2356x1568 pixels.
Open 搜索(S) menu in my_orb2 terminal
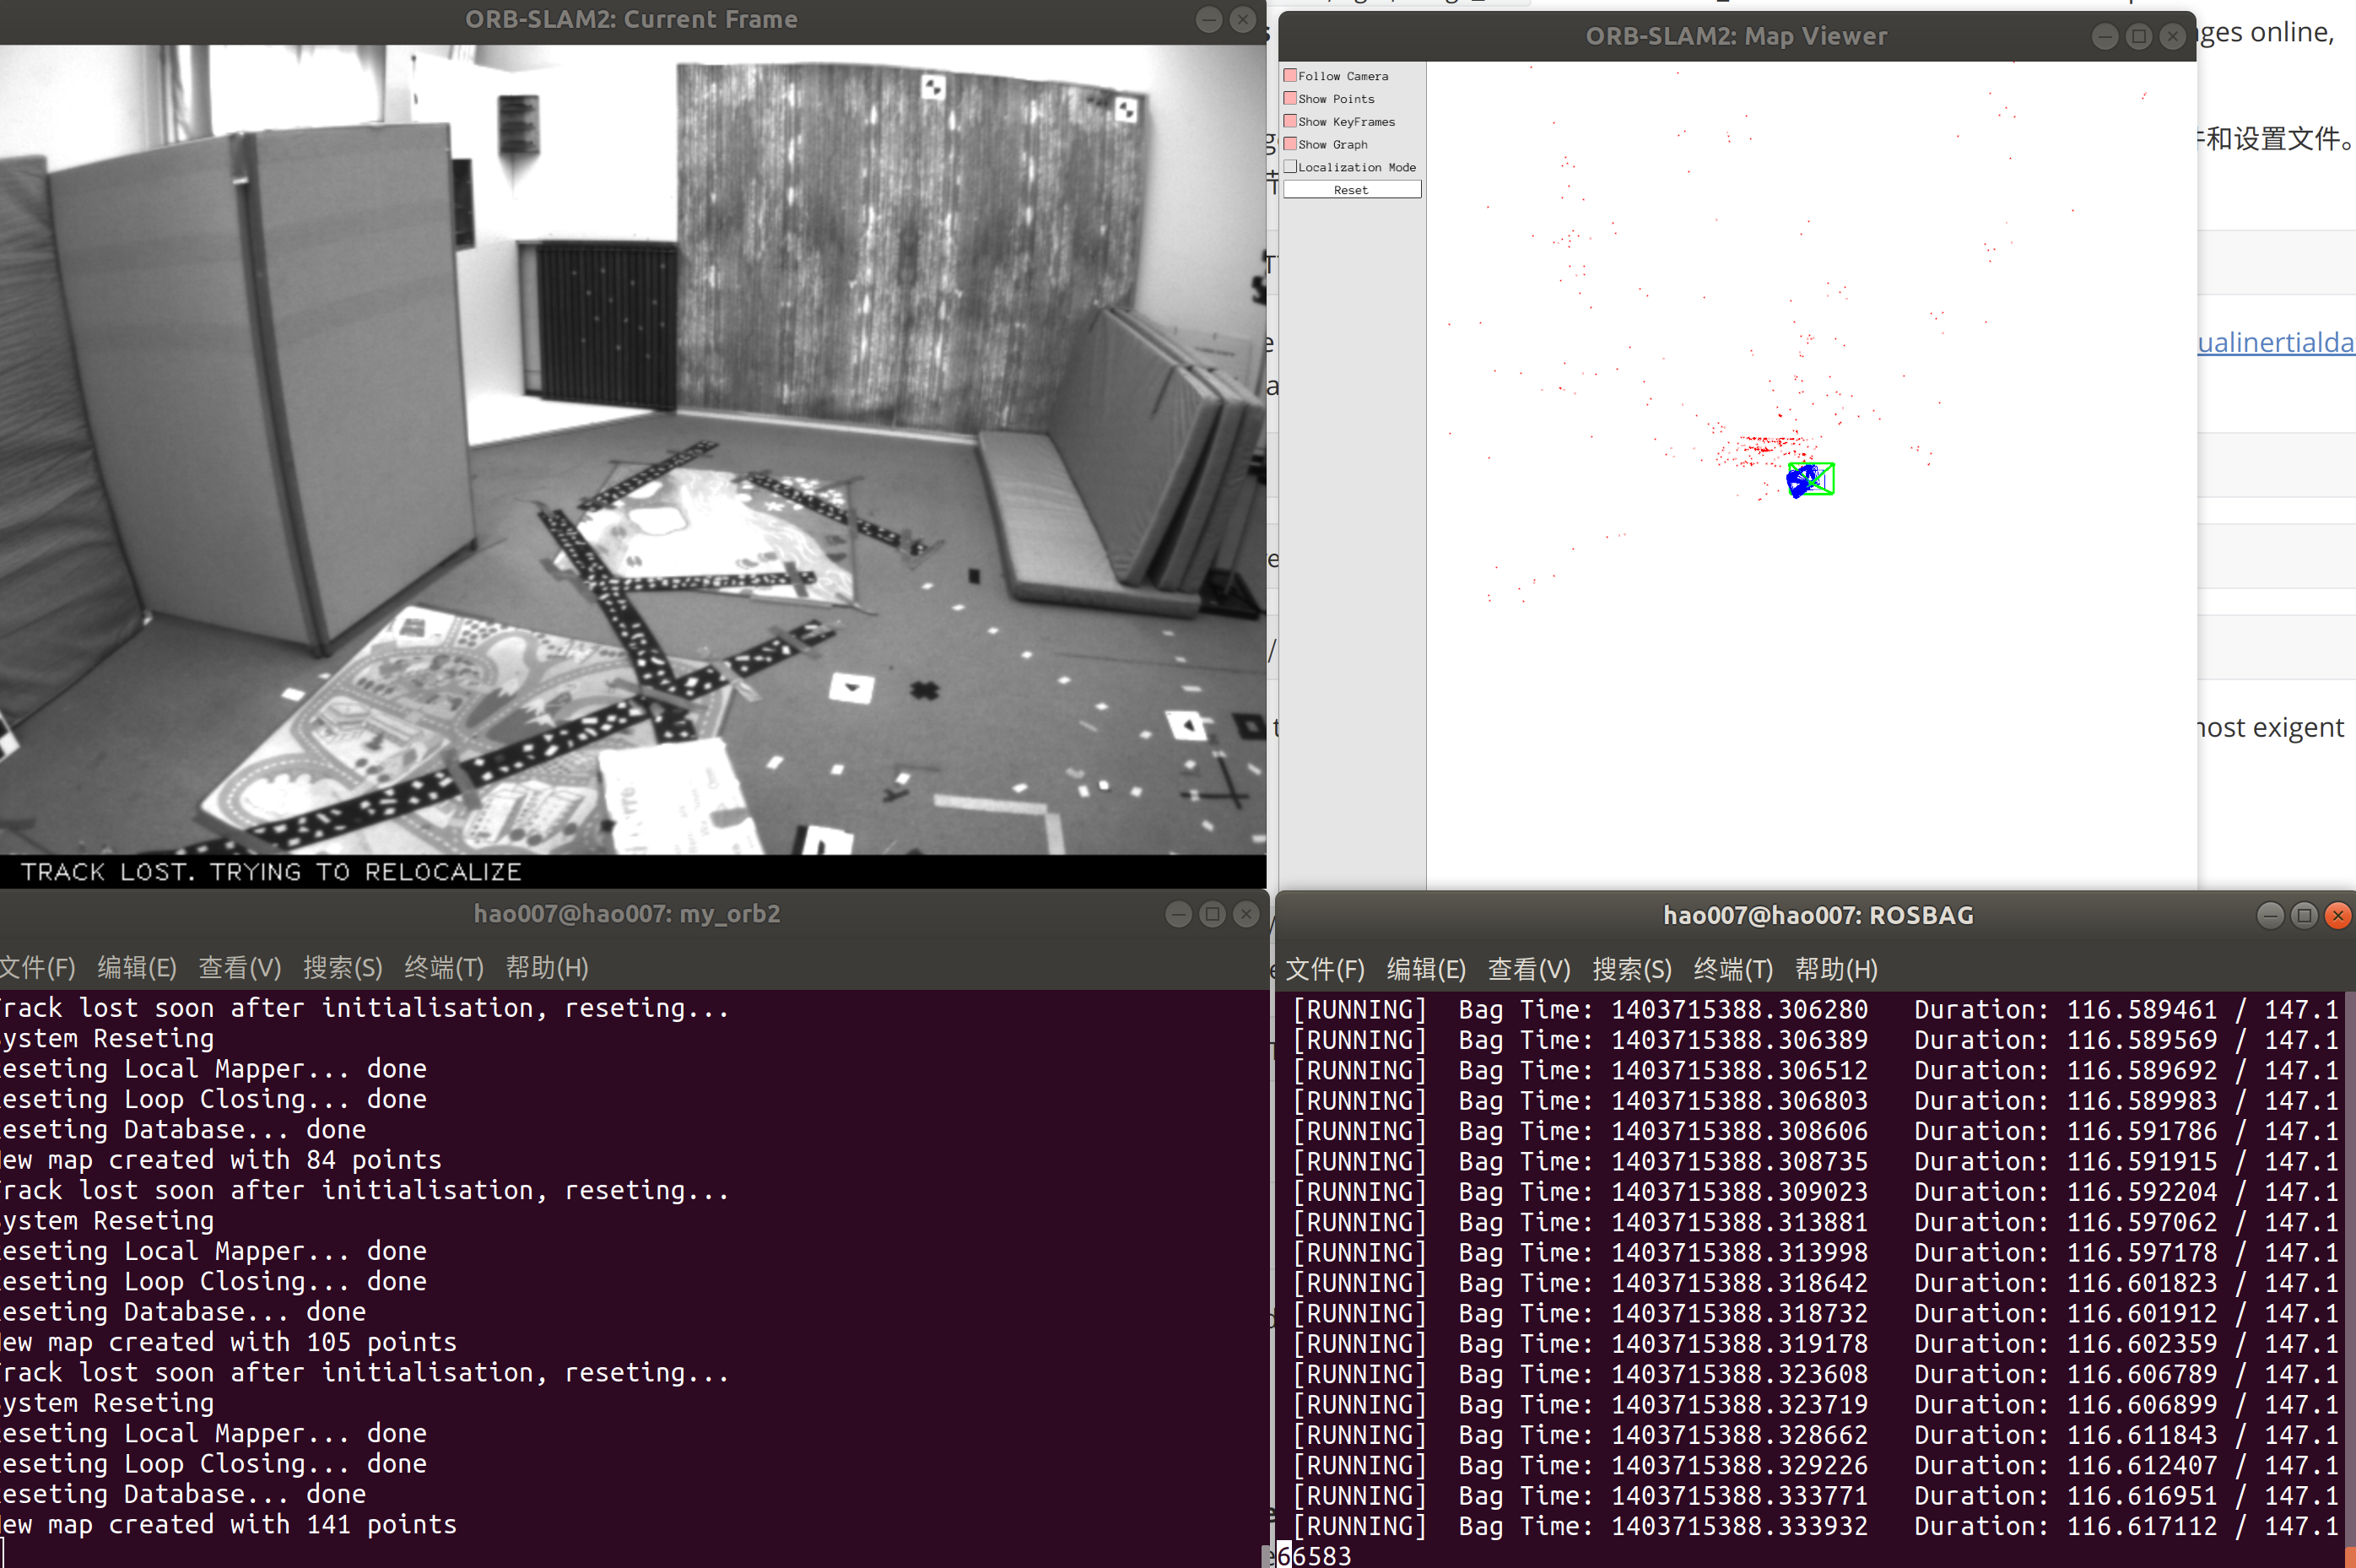(x=343, y=968)
